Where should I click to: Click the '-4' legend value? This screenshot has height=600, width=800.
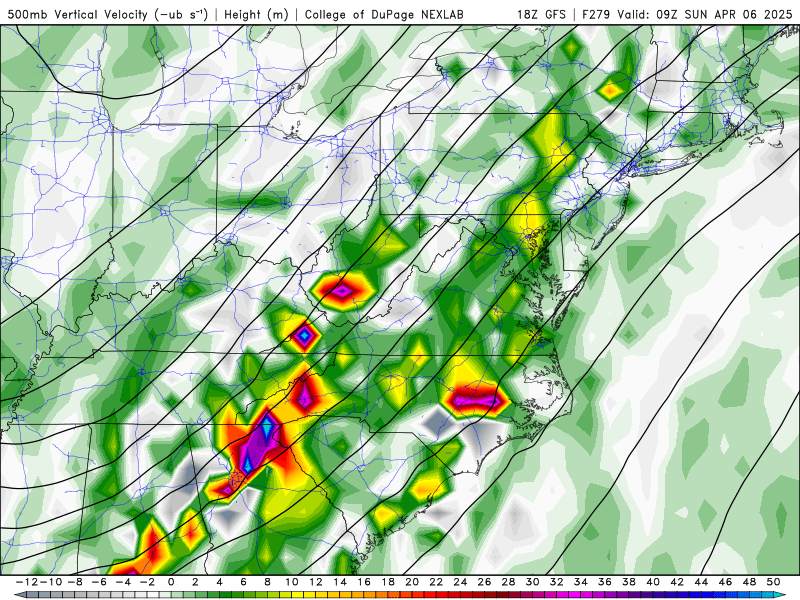point(122,582)
